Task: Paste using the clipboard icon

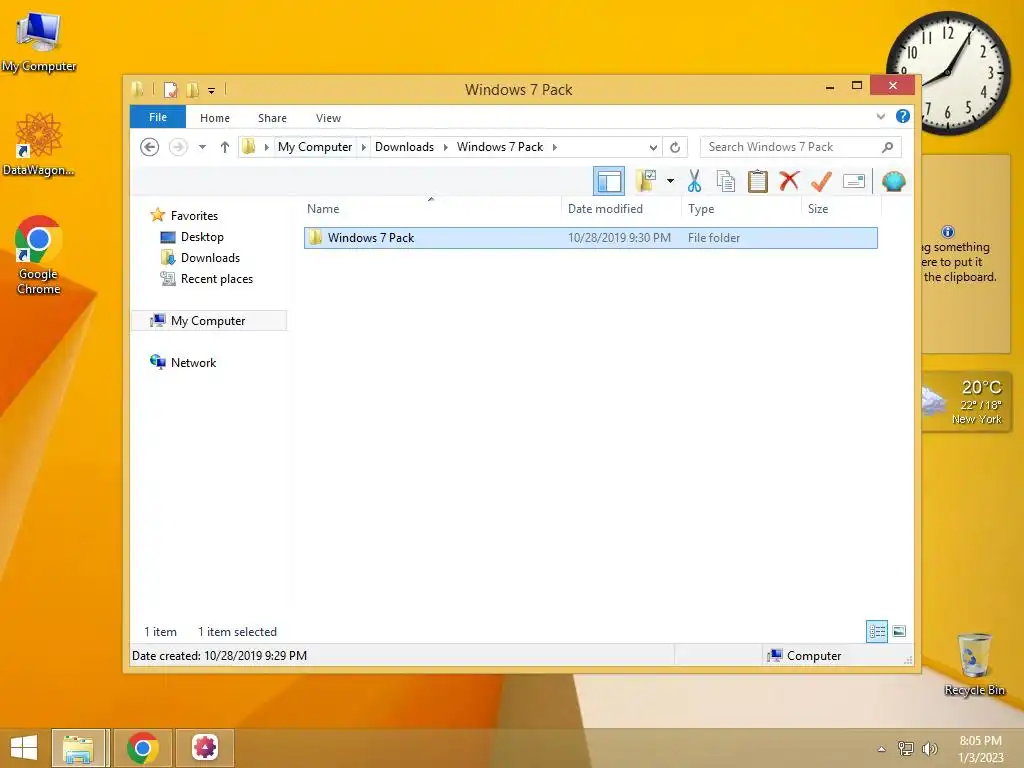Action: [x=758, y=181]
